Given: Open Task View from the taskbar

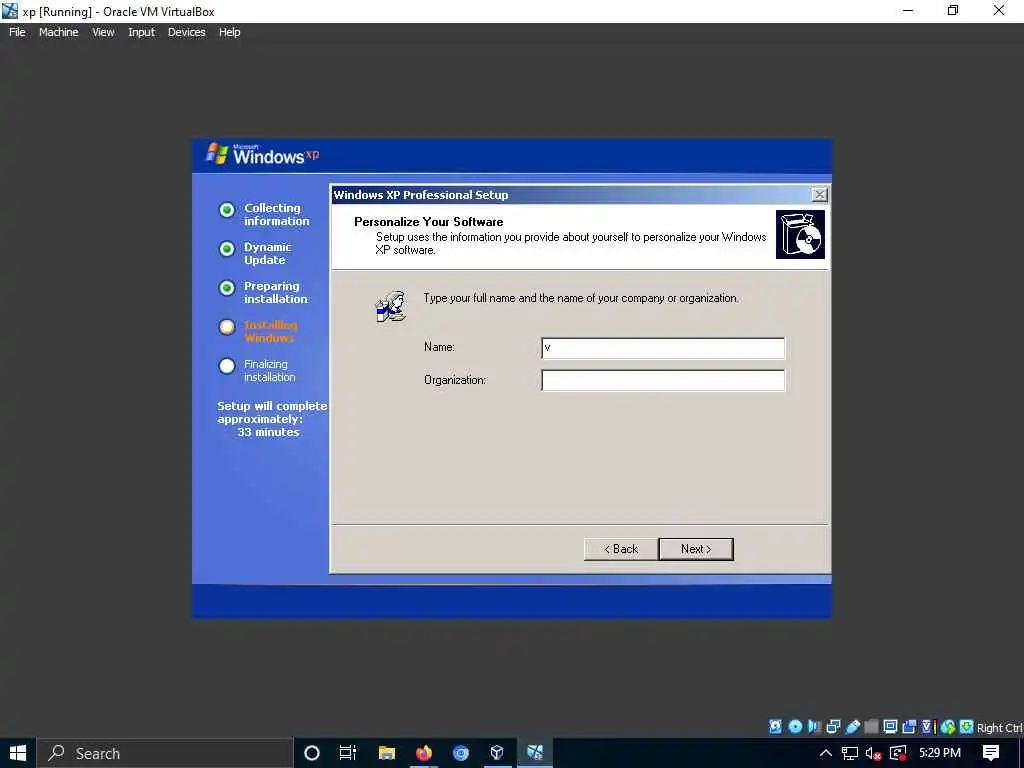Looking at the screenshot, I should [348, 753].
